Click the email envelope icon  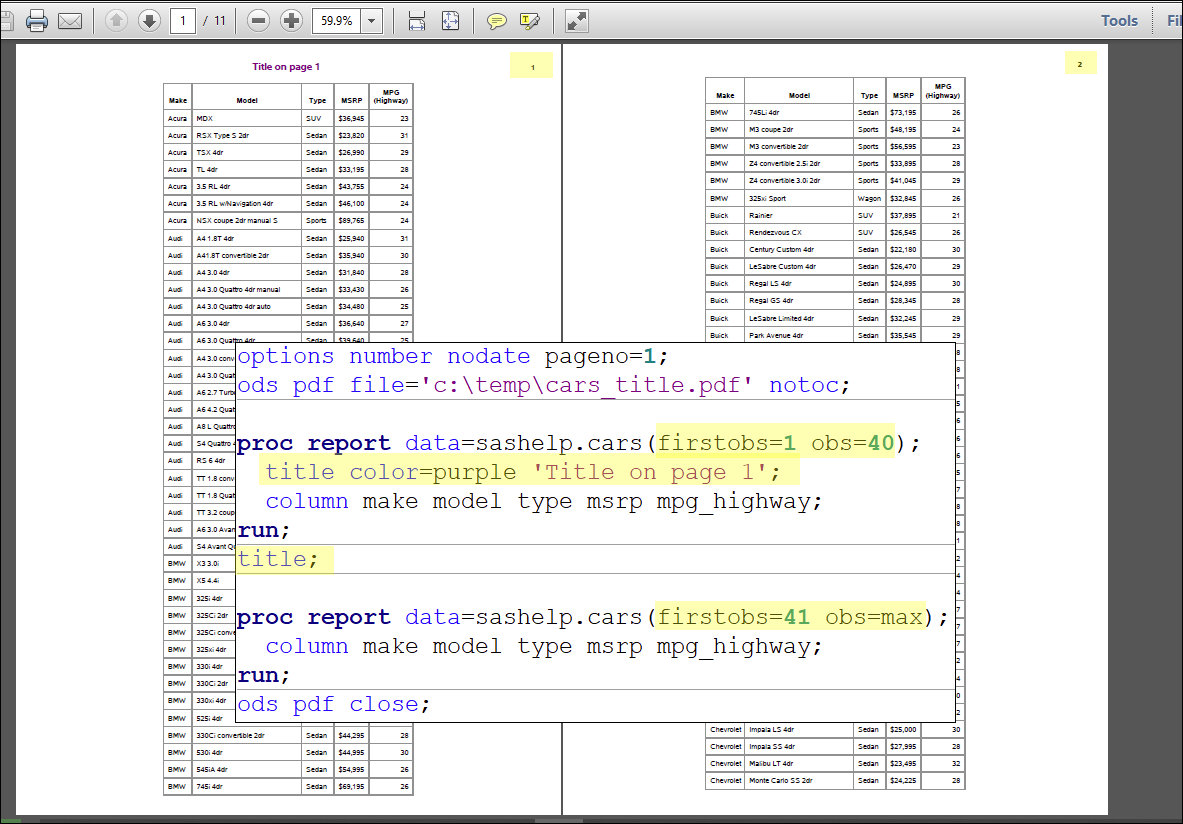click(70, 21)
